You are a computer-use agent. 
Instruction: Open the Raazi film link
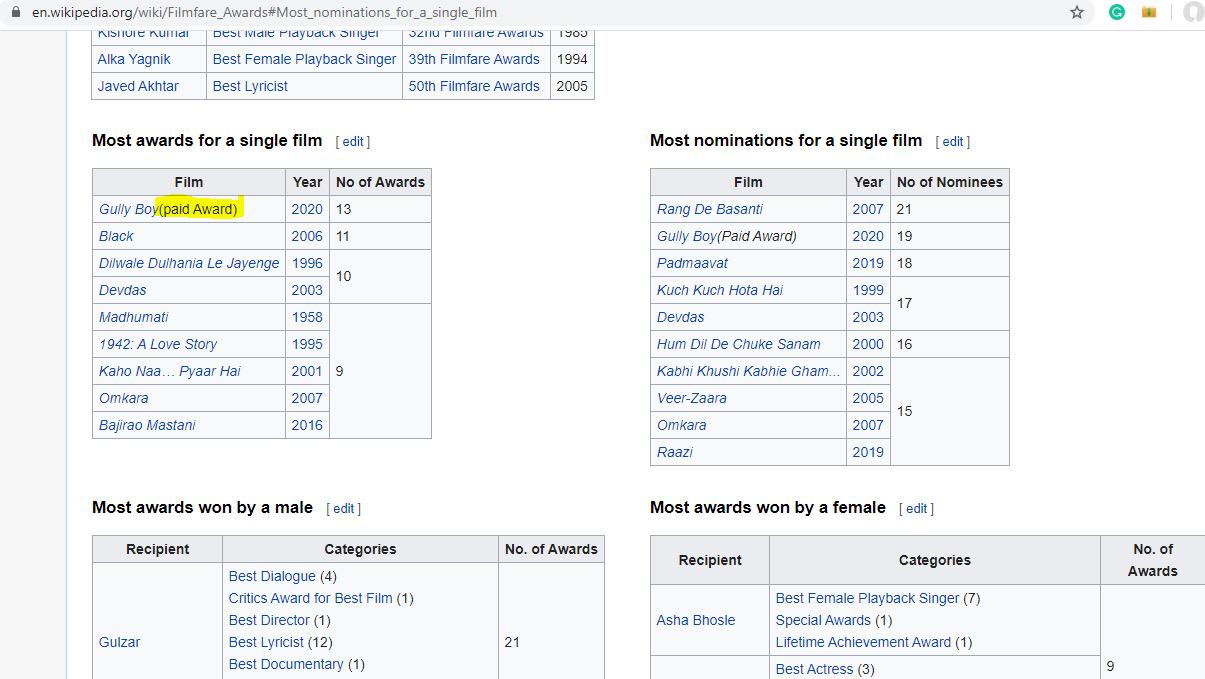click(675, 452)
